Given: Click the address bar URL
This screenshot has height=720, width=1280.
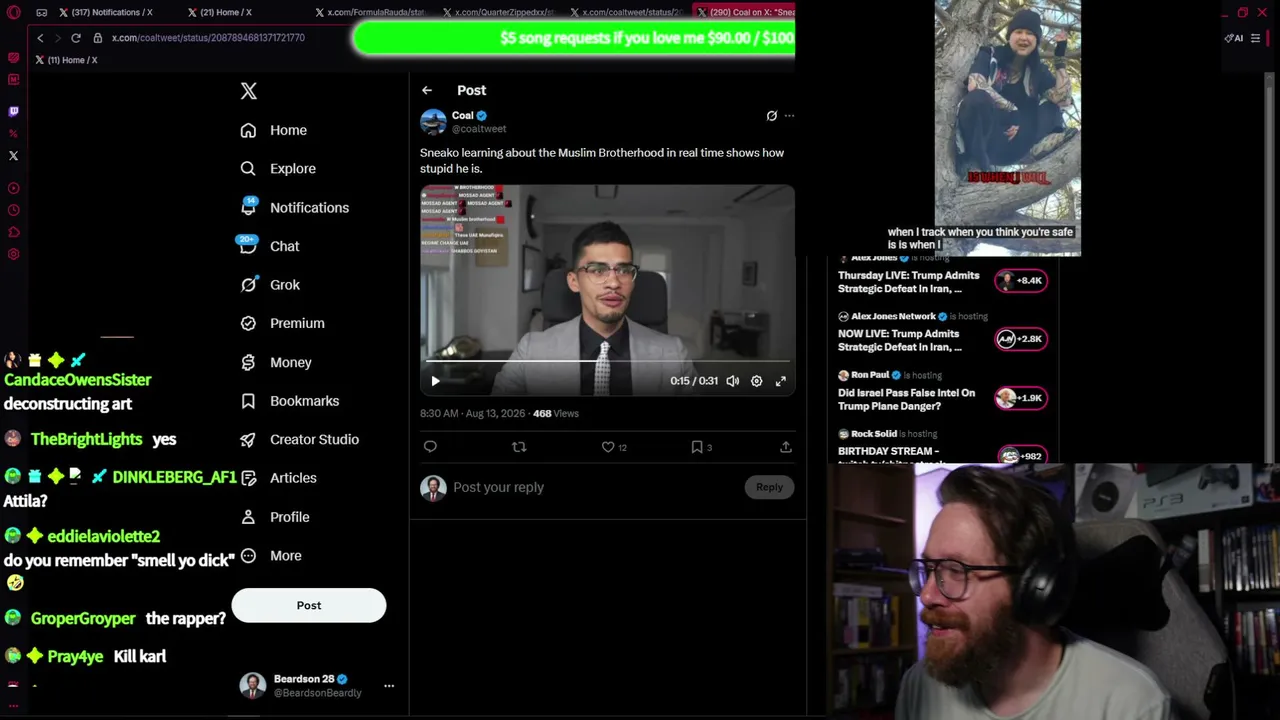Looking at the screenshot, I should point(208,38).
